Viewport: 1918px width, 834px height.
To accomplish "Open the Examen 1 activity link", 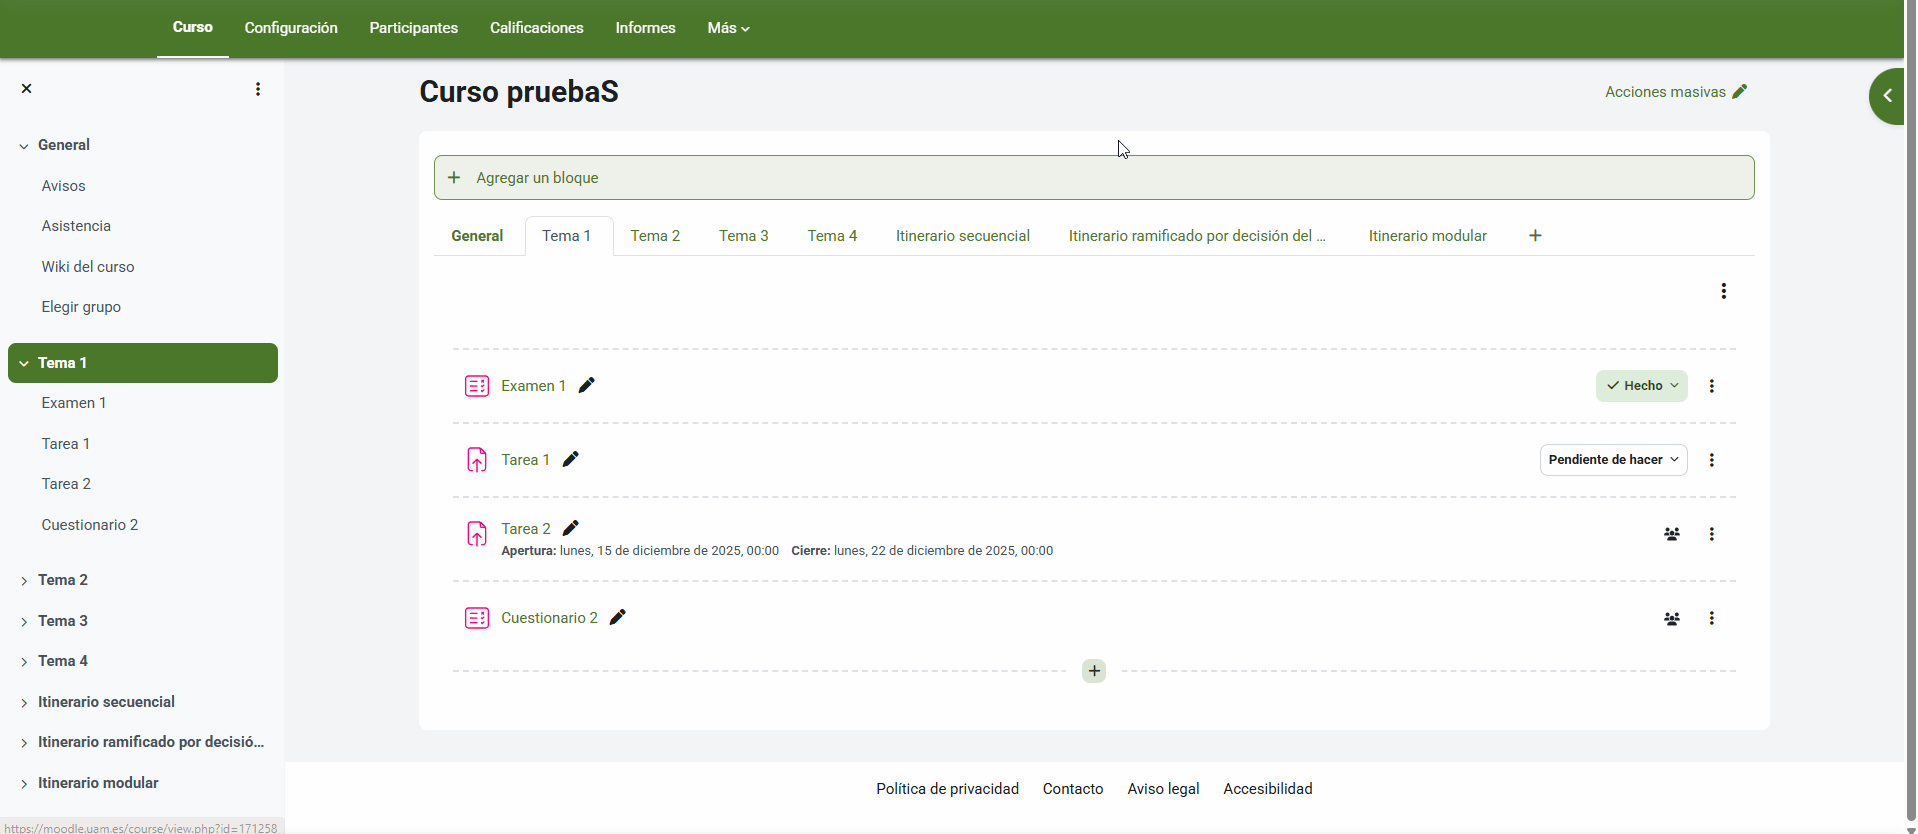I will (533, 386).
